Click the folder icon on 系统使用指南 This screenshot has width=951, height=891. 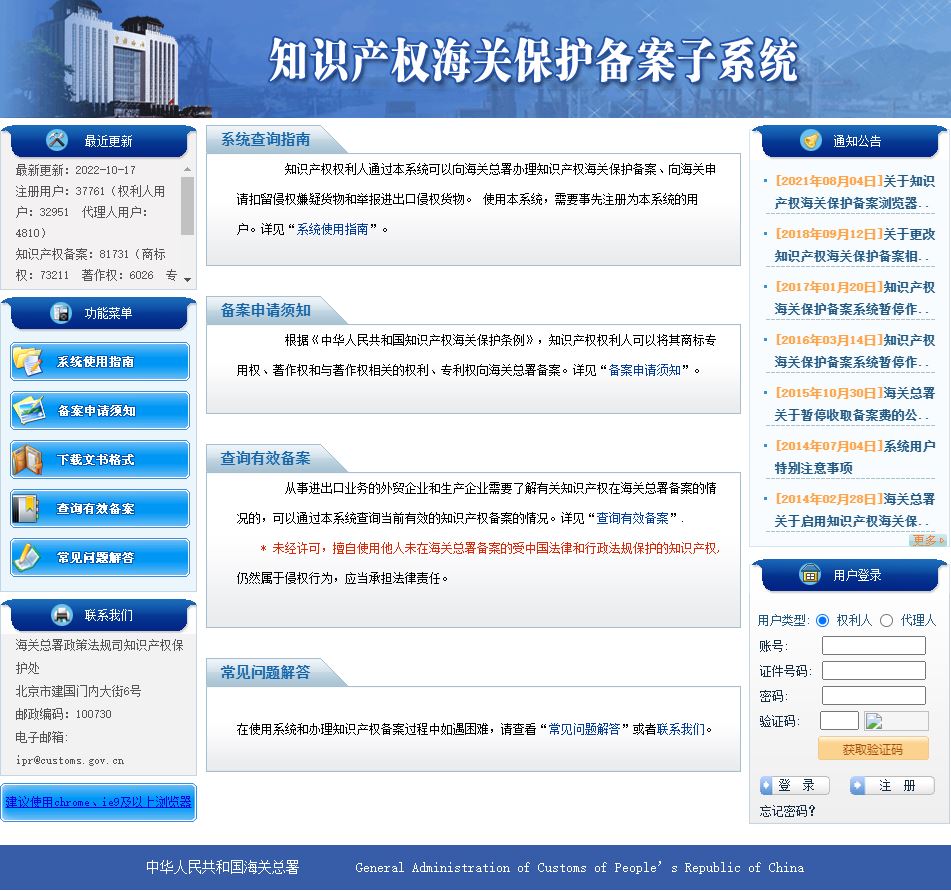point(27,361)
